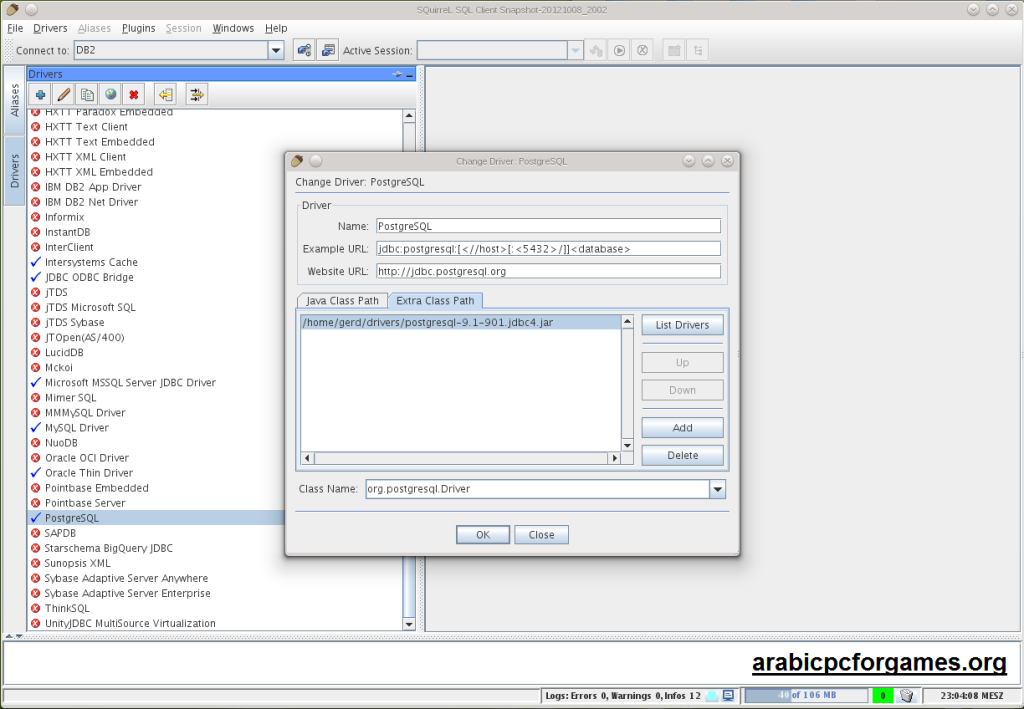Click the class path list horizontal scroll right arrow
The image size is (1024, 709).
(x=614, y=458)
